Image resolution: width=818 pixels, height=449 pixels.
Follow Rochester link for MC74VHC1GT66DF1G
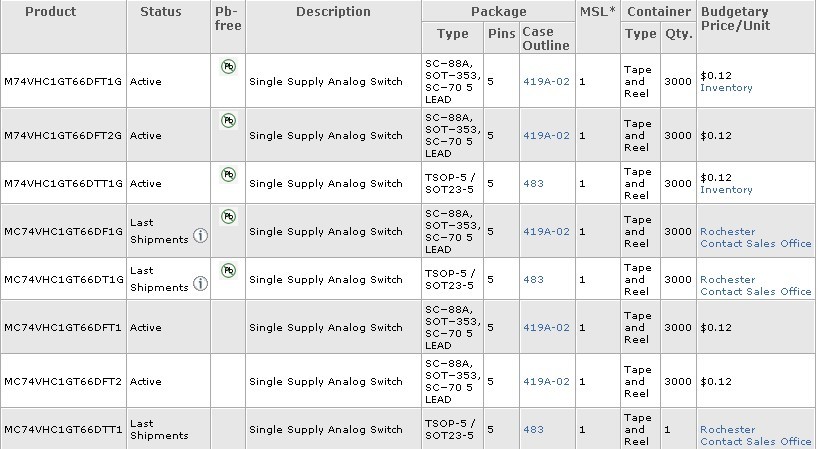pos(728,231)
